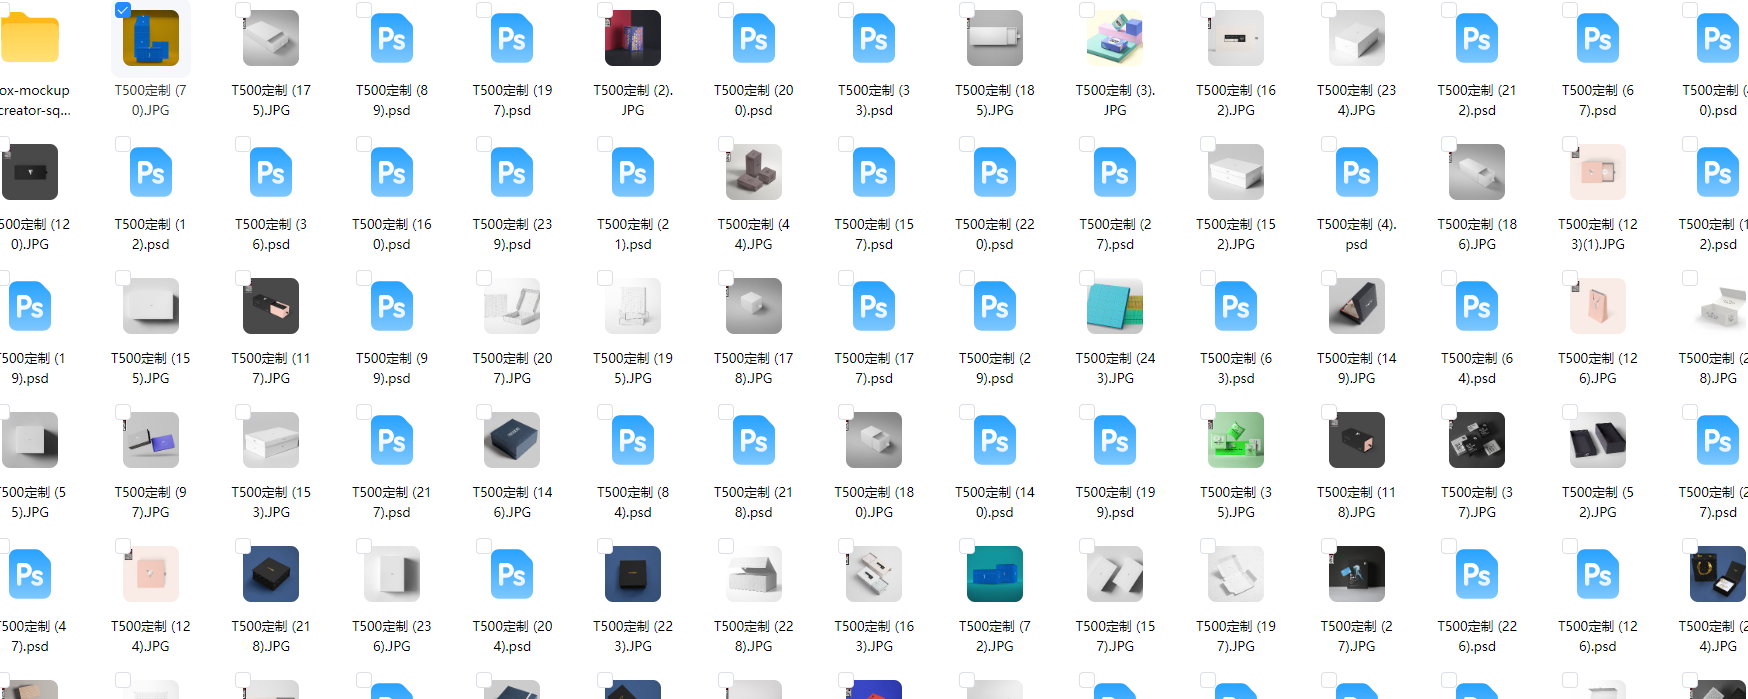The height and width of the screenshot is (699, 1748).
Task: Select the Ps icon for T500定制 (239).psd
Action: pyautogui.click(x=512, y=173)
